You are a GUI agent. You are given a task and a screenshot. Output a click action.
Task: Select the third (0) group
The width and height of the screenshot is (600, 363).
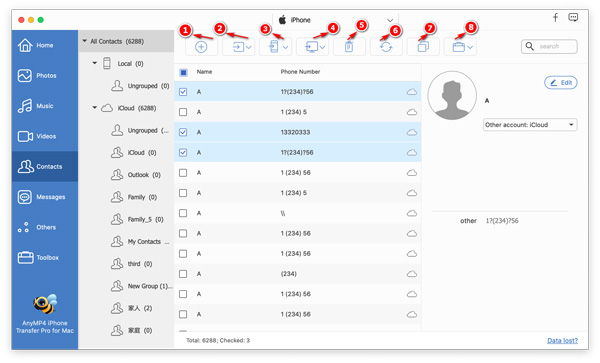click(132, 264)
